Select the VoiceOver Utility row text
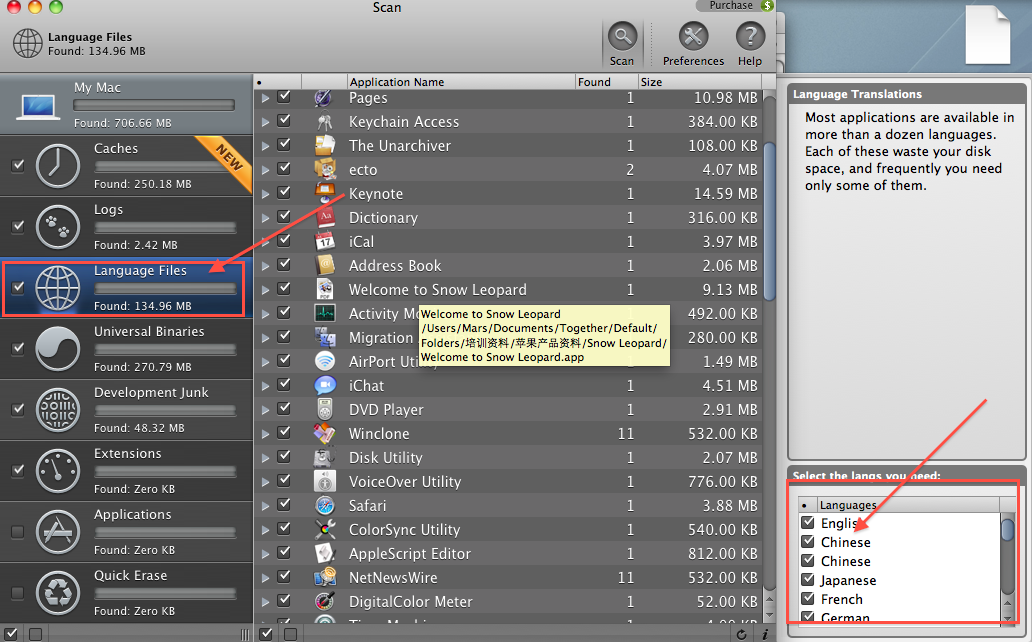 pyautogui.click(x=405, y=481)
